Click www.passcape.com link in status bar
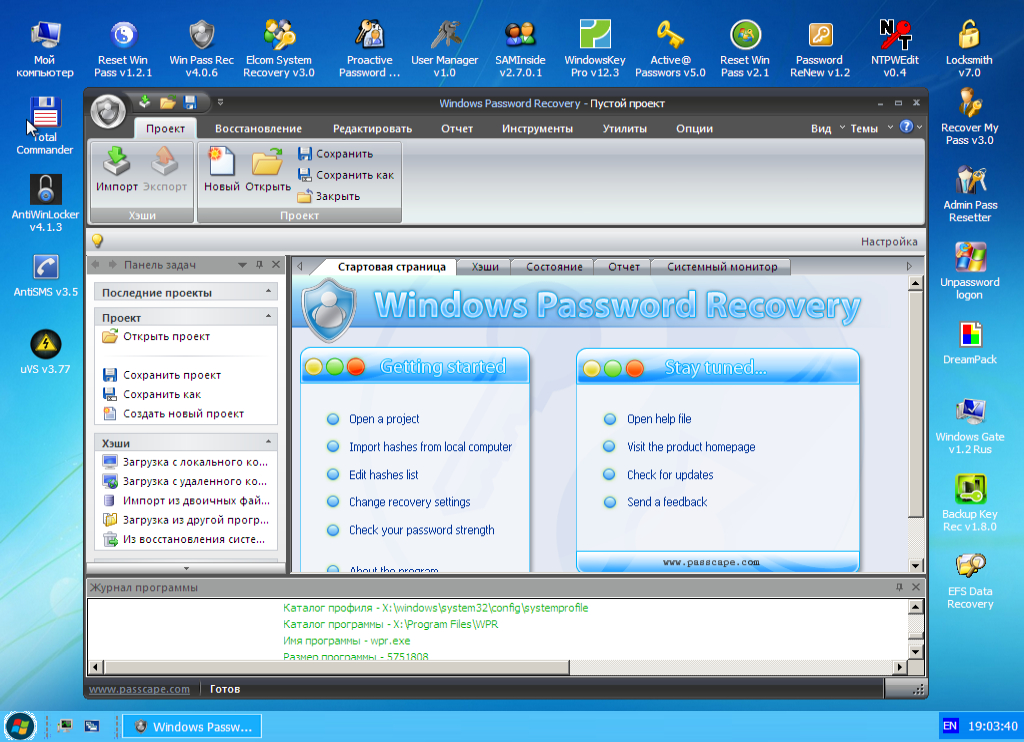This screenshot has height=742, width=1024. [x=139, y=689]
